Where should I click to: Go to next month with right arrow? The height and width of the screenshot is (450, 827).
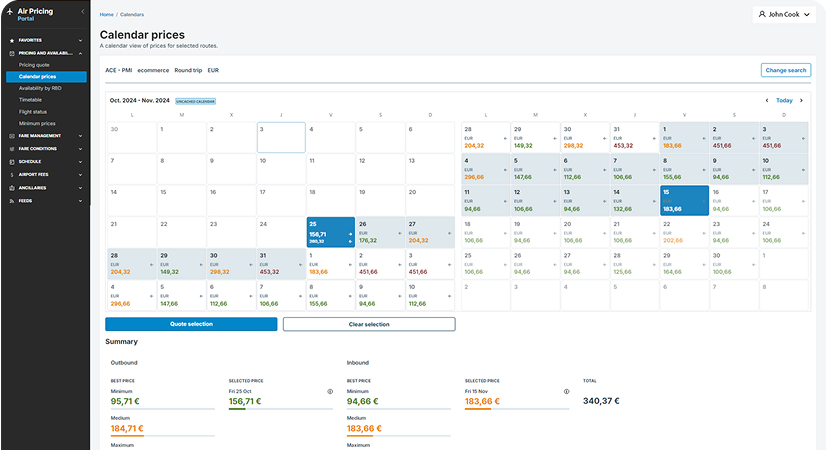(802, 100)
